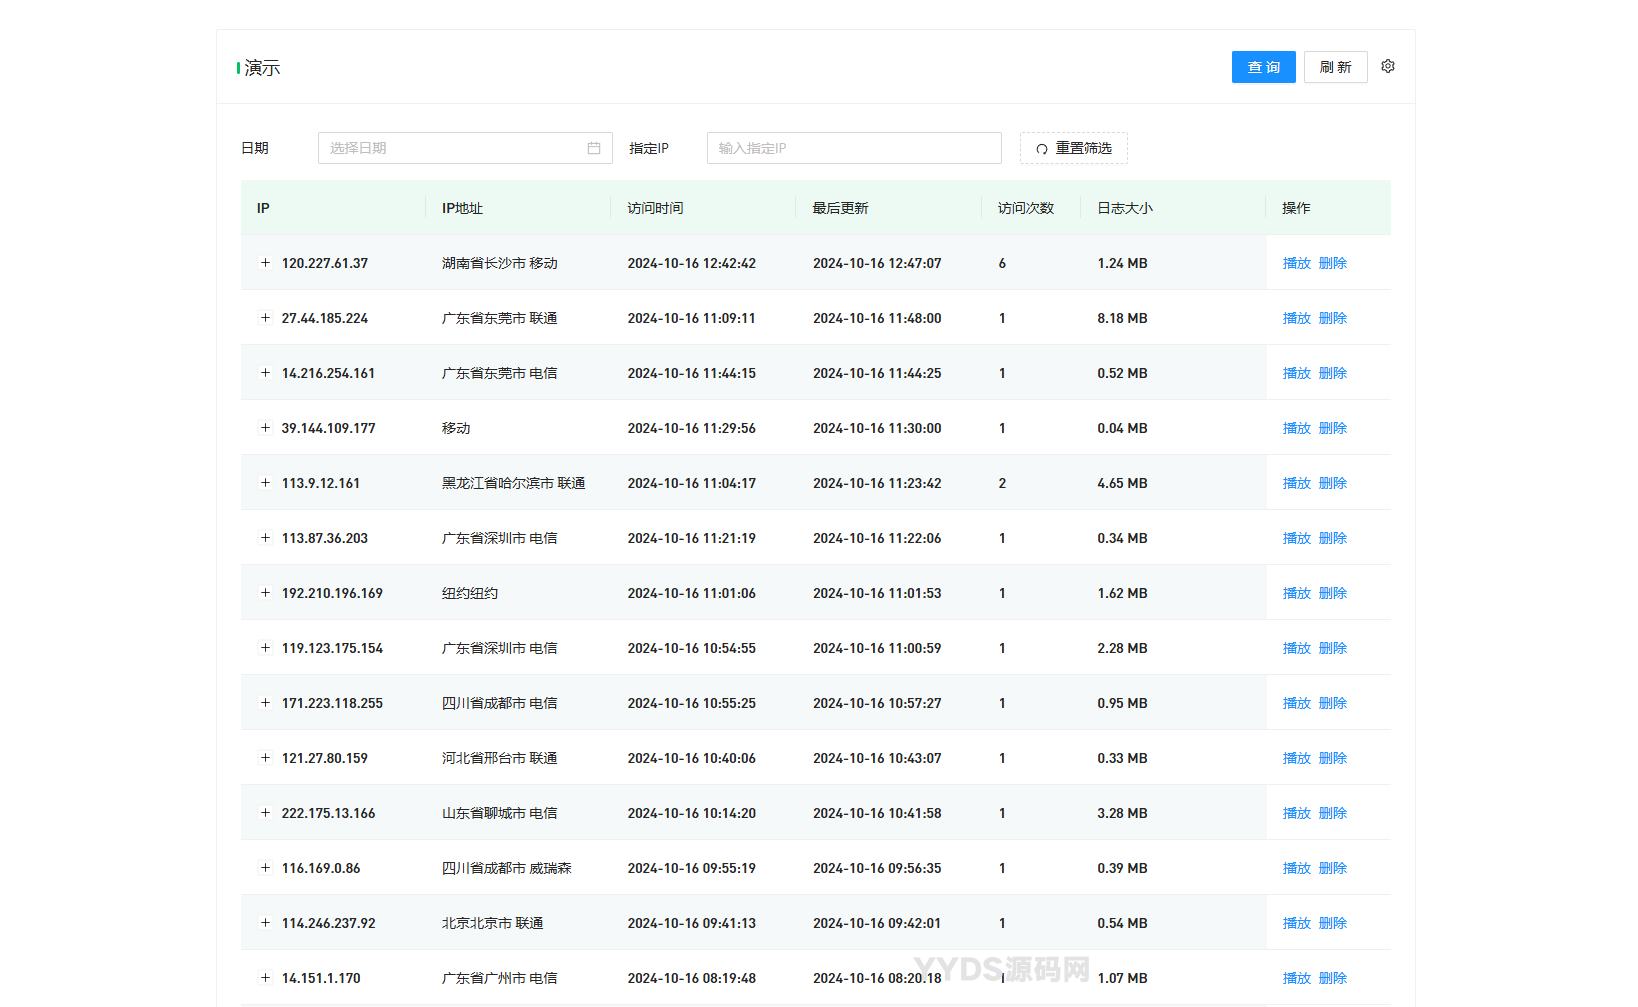This screenshot has width=1638, height=1007.
Task: Click the blue 查询 button
Action: coord(1263,67)
